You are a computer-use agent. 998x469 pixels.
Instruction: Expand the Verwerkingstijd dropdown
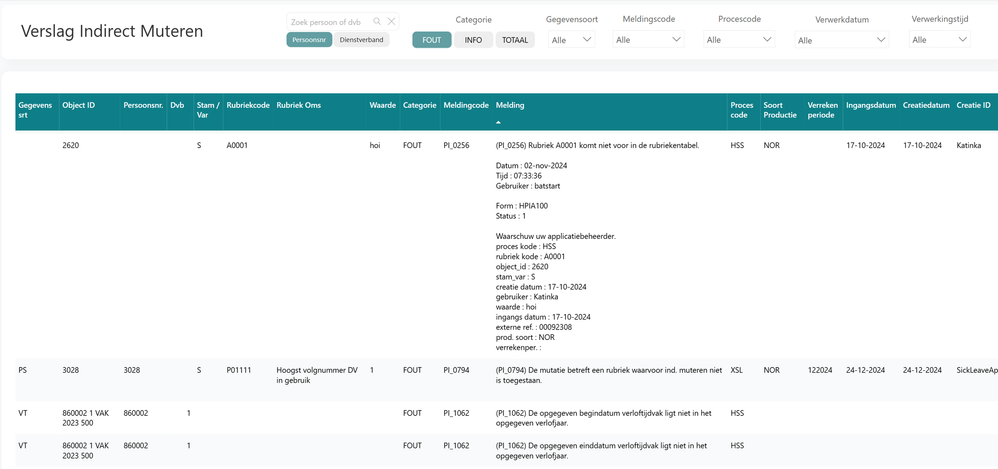pyautogui.click(x=939, y=39)
